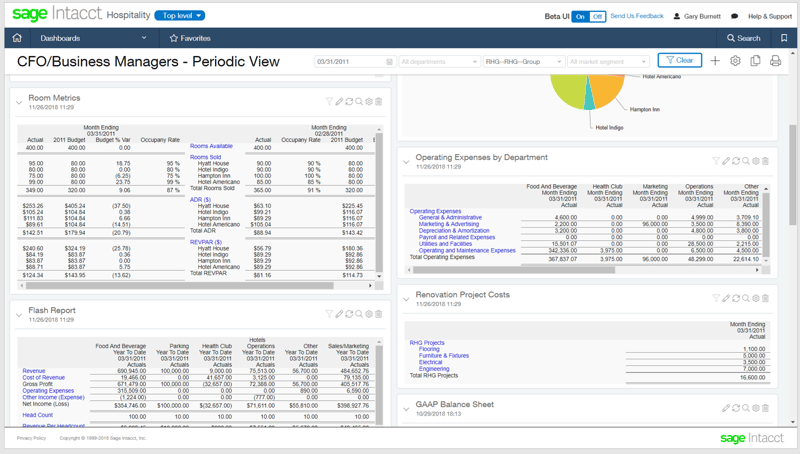This screenshot has width=800, height=454.
Task: Open the Top level entity dropdown
Action: (182, 16)
